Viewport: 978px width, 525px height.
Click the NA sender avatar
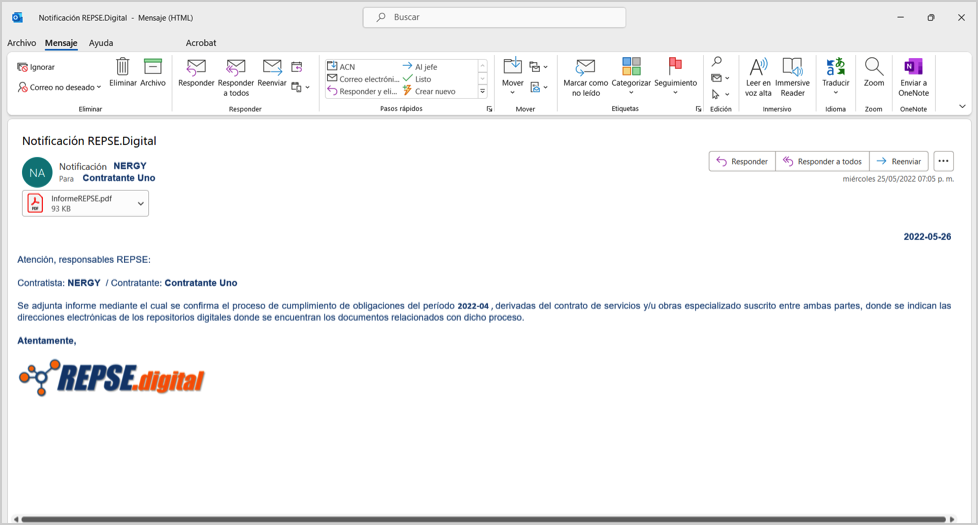(x=37, y=173)
